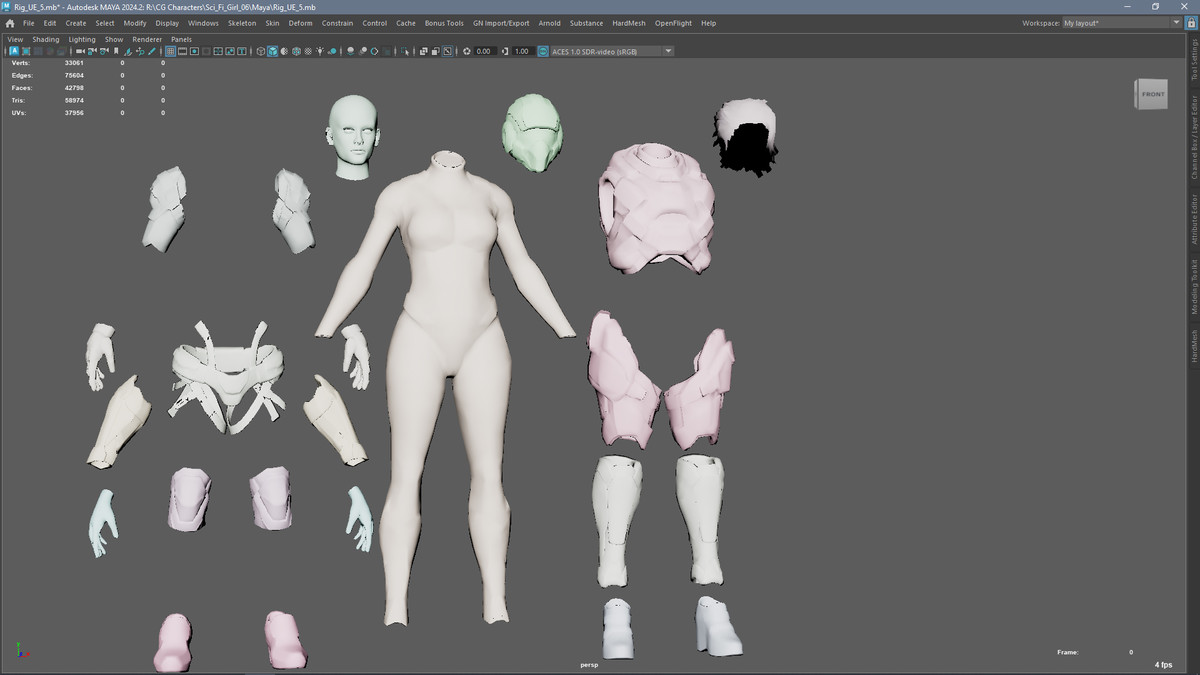This screenshot has height=675, width=1200.
Task: Open the Attribute Editor side tab
Action: point(1193,219)
